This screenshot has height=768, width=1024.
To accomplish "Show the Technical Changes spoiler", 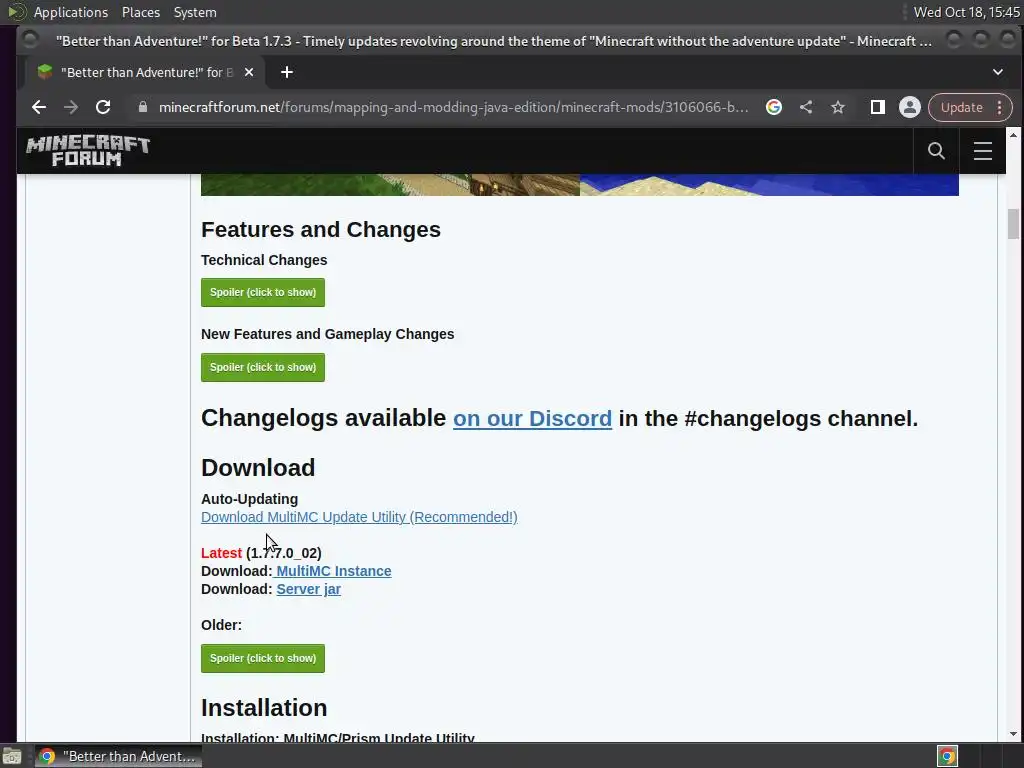I will point(263,293).
